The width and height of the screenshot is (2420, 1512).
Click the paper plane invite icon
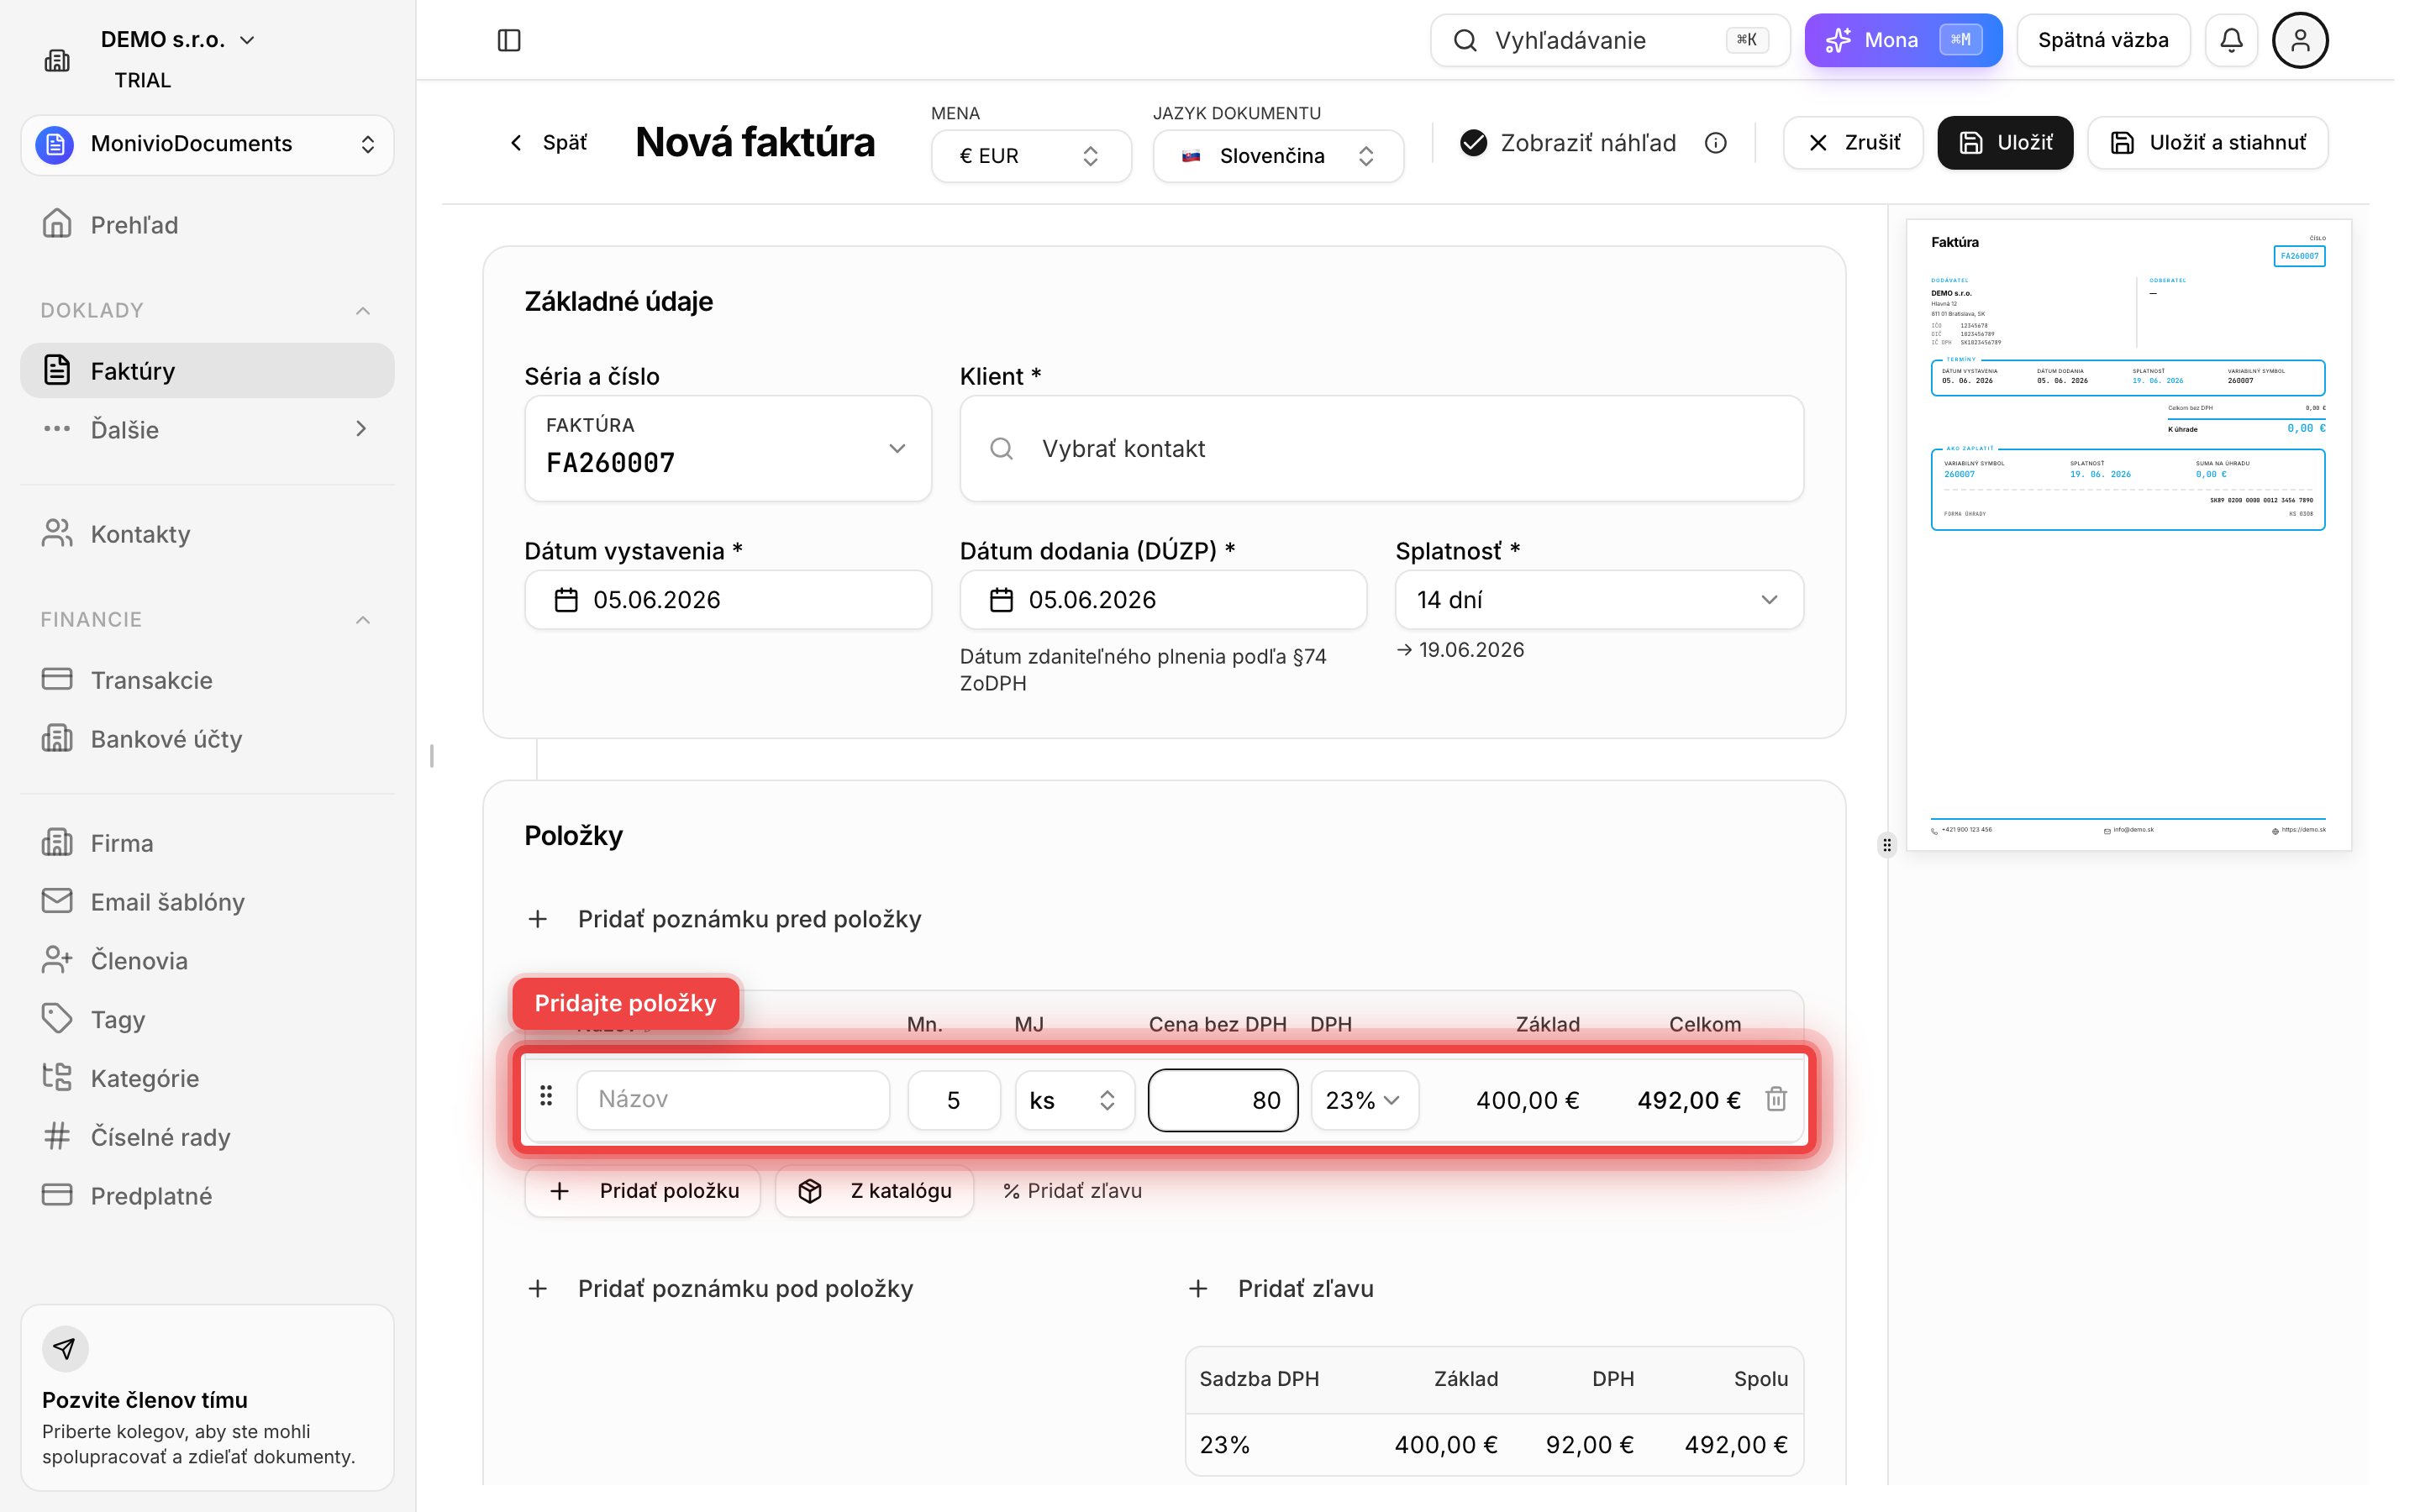65,1348
